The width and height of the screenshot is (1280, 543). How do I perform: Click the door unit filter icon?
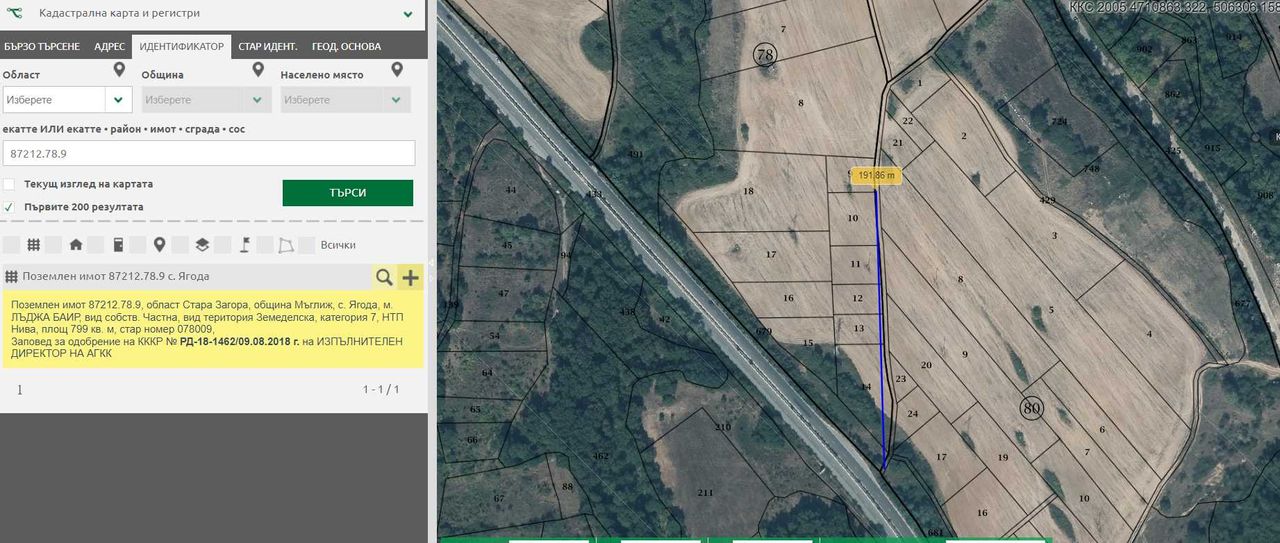pos(118,245)
